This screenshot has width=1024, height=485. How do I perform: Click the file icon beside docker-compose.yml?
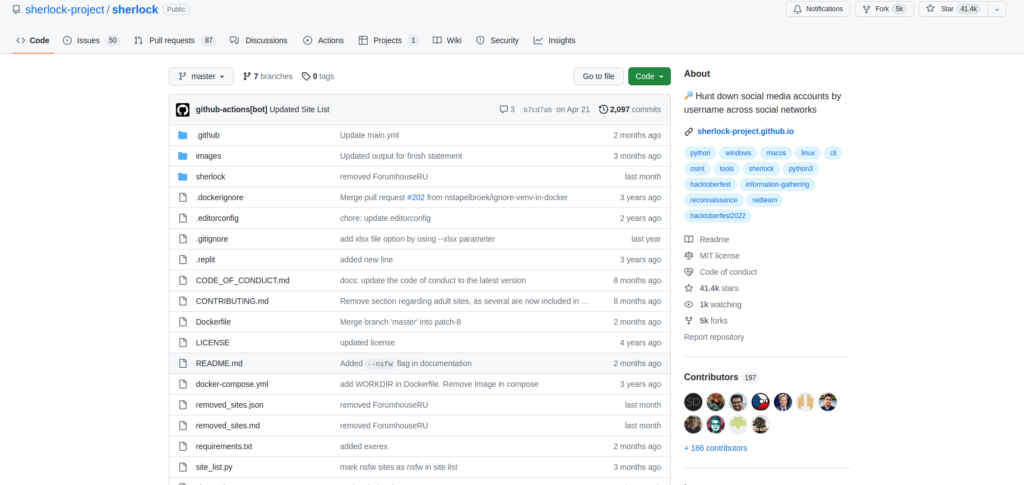click(x=183, y=384)
